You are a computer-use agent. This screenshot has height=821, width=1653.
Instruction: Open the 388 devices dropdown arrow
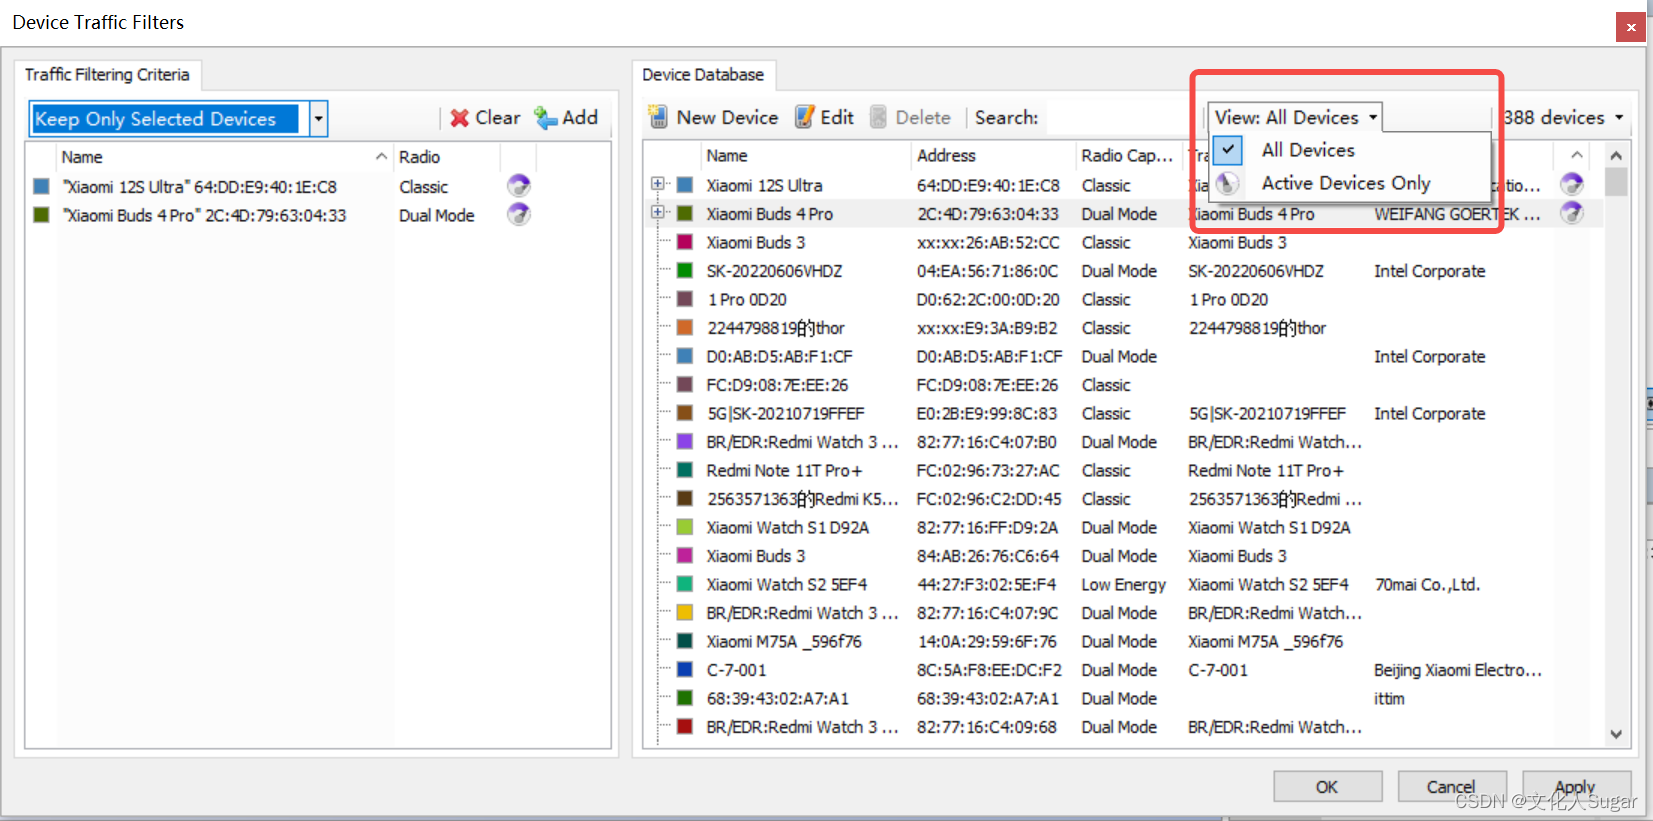point(1619,117)
